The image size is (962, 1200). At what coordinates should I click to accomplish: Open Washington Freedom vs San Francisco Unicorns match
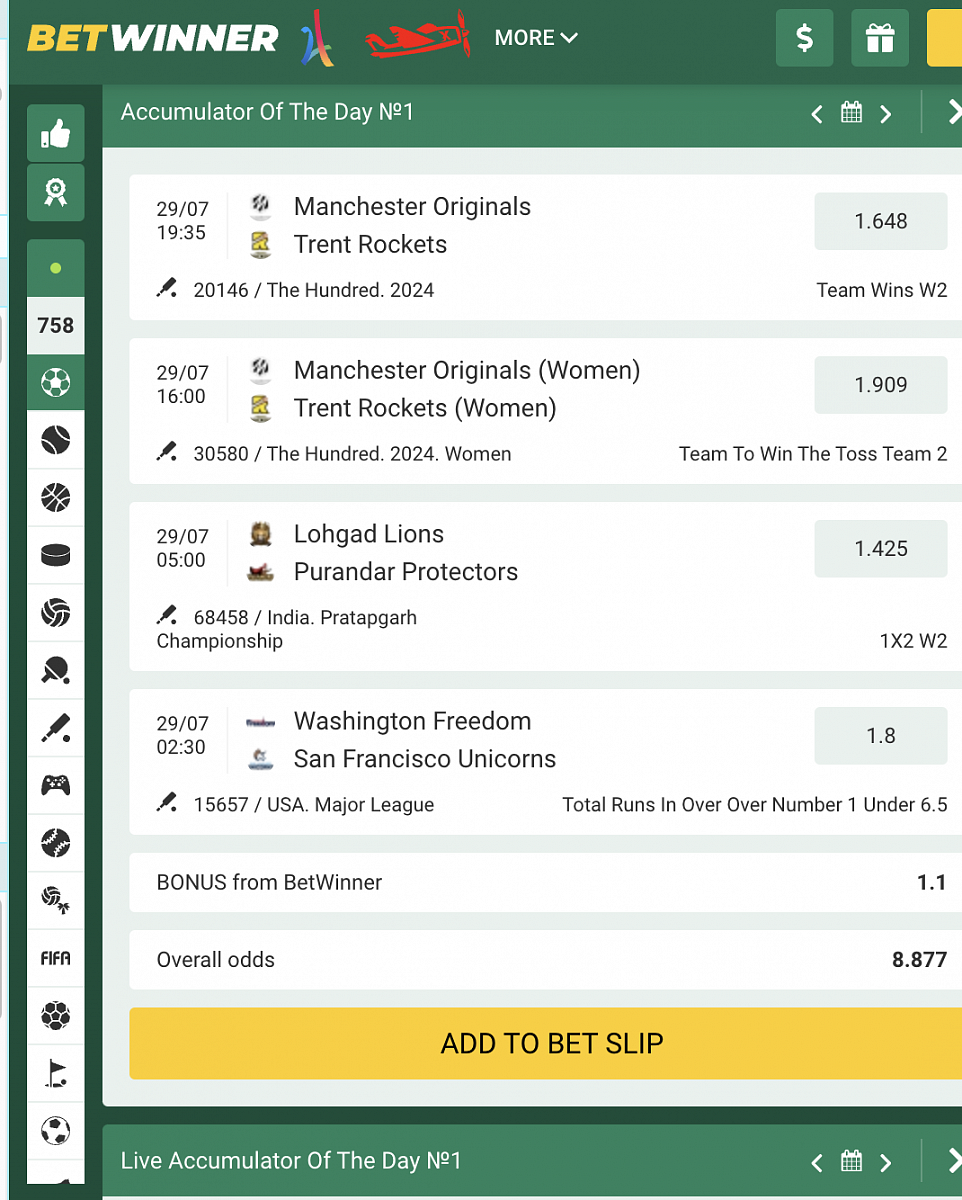click(424, 740)
